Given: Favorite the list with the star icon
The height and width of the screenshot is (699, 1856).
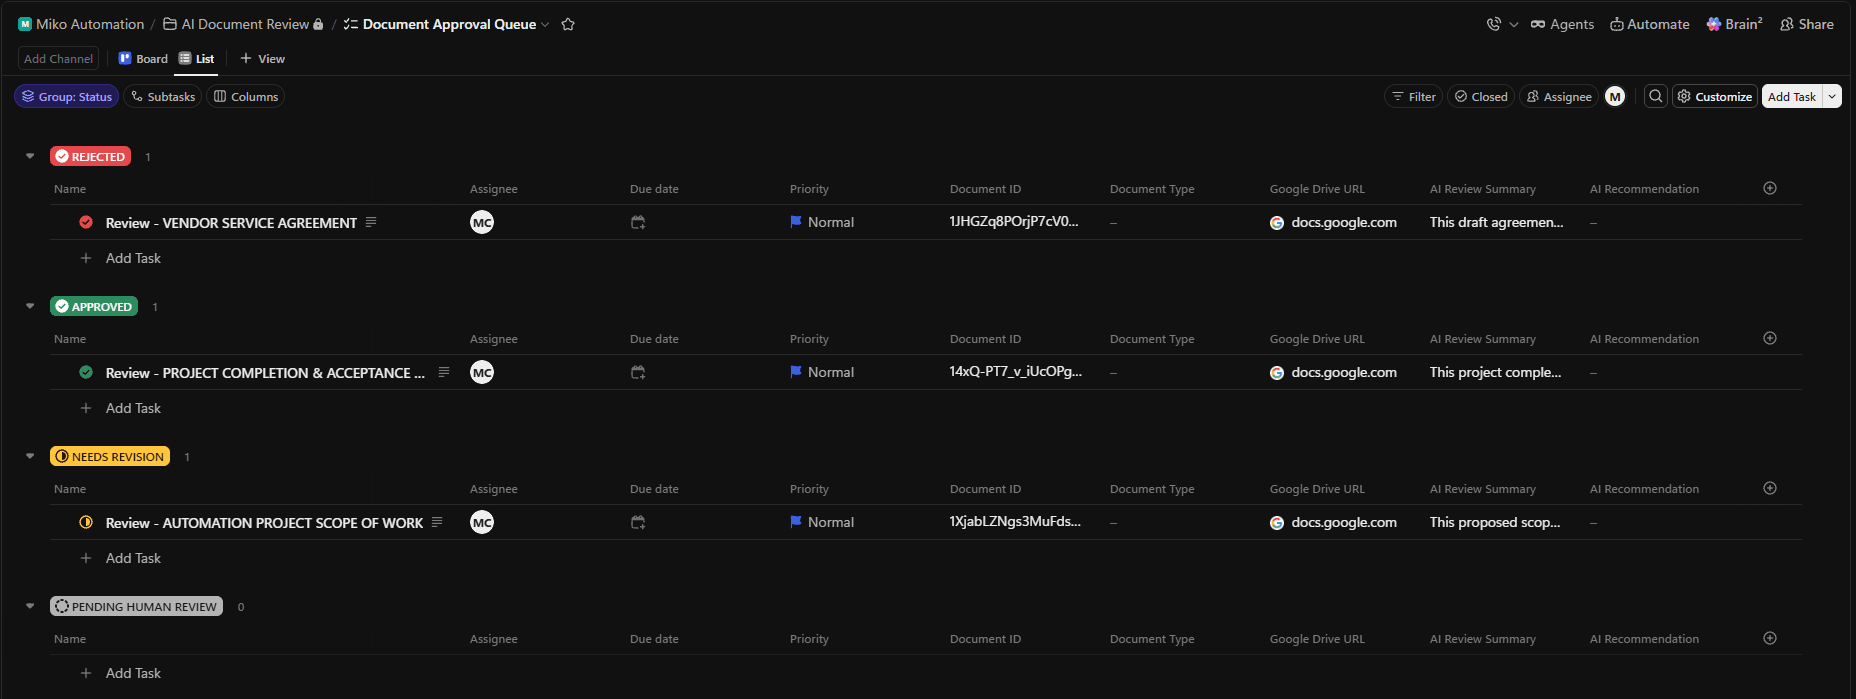Looking at the screenshot, I should point(568,24).
